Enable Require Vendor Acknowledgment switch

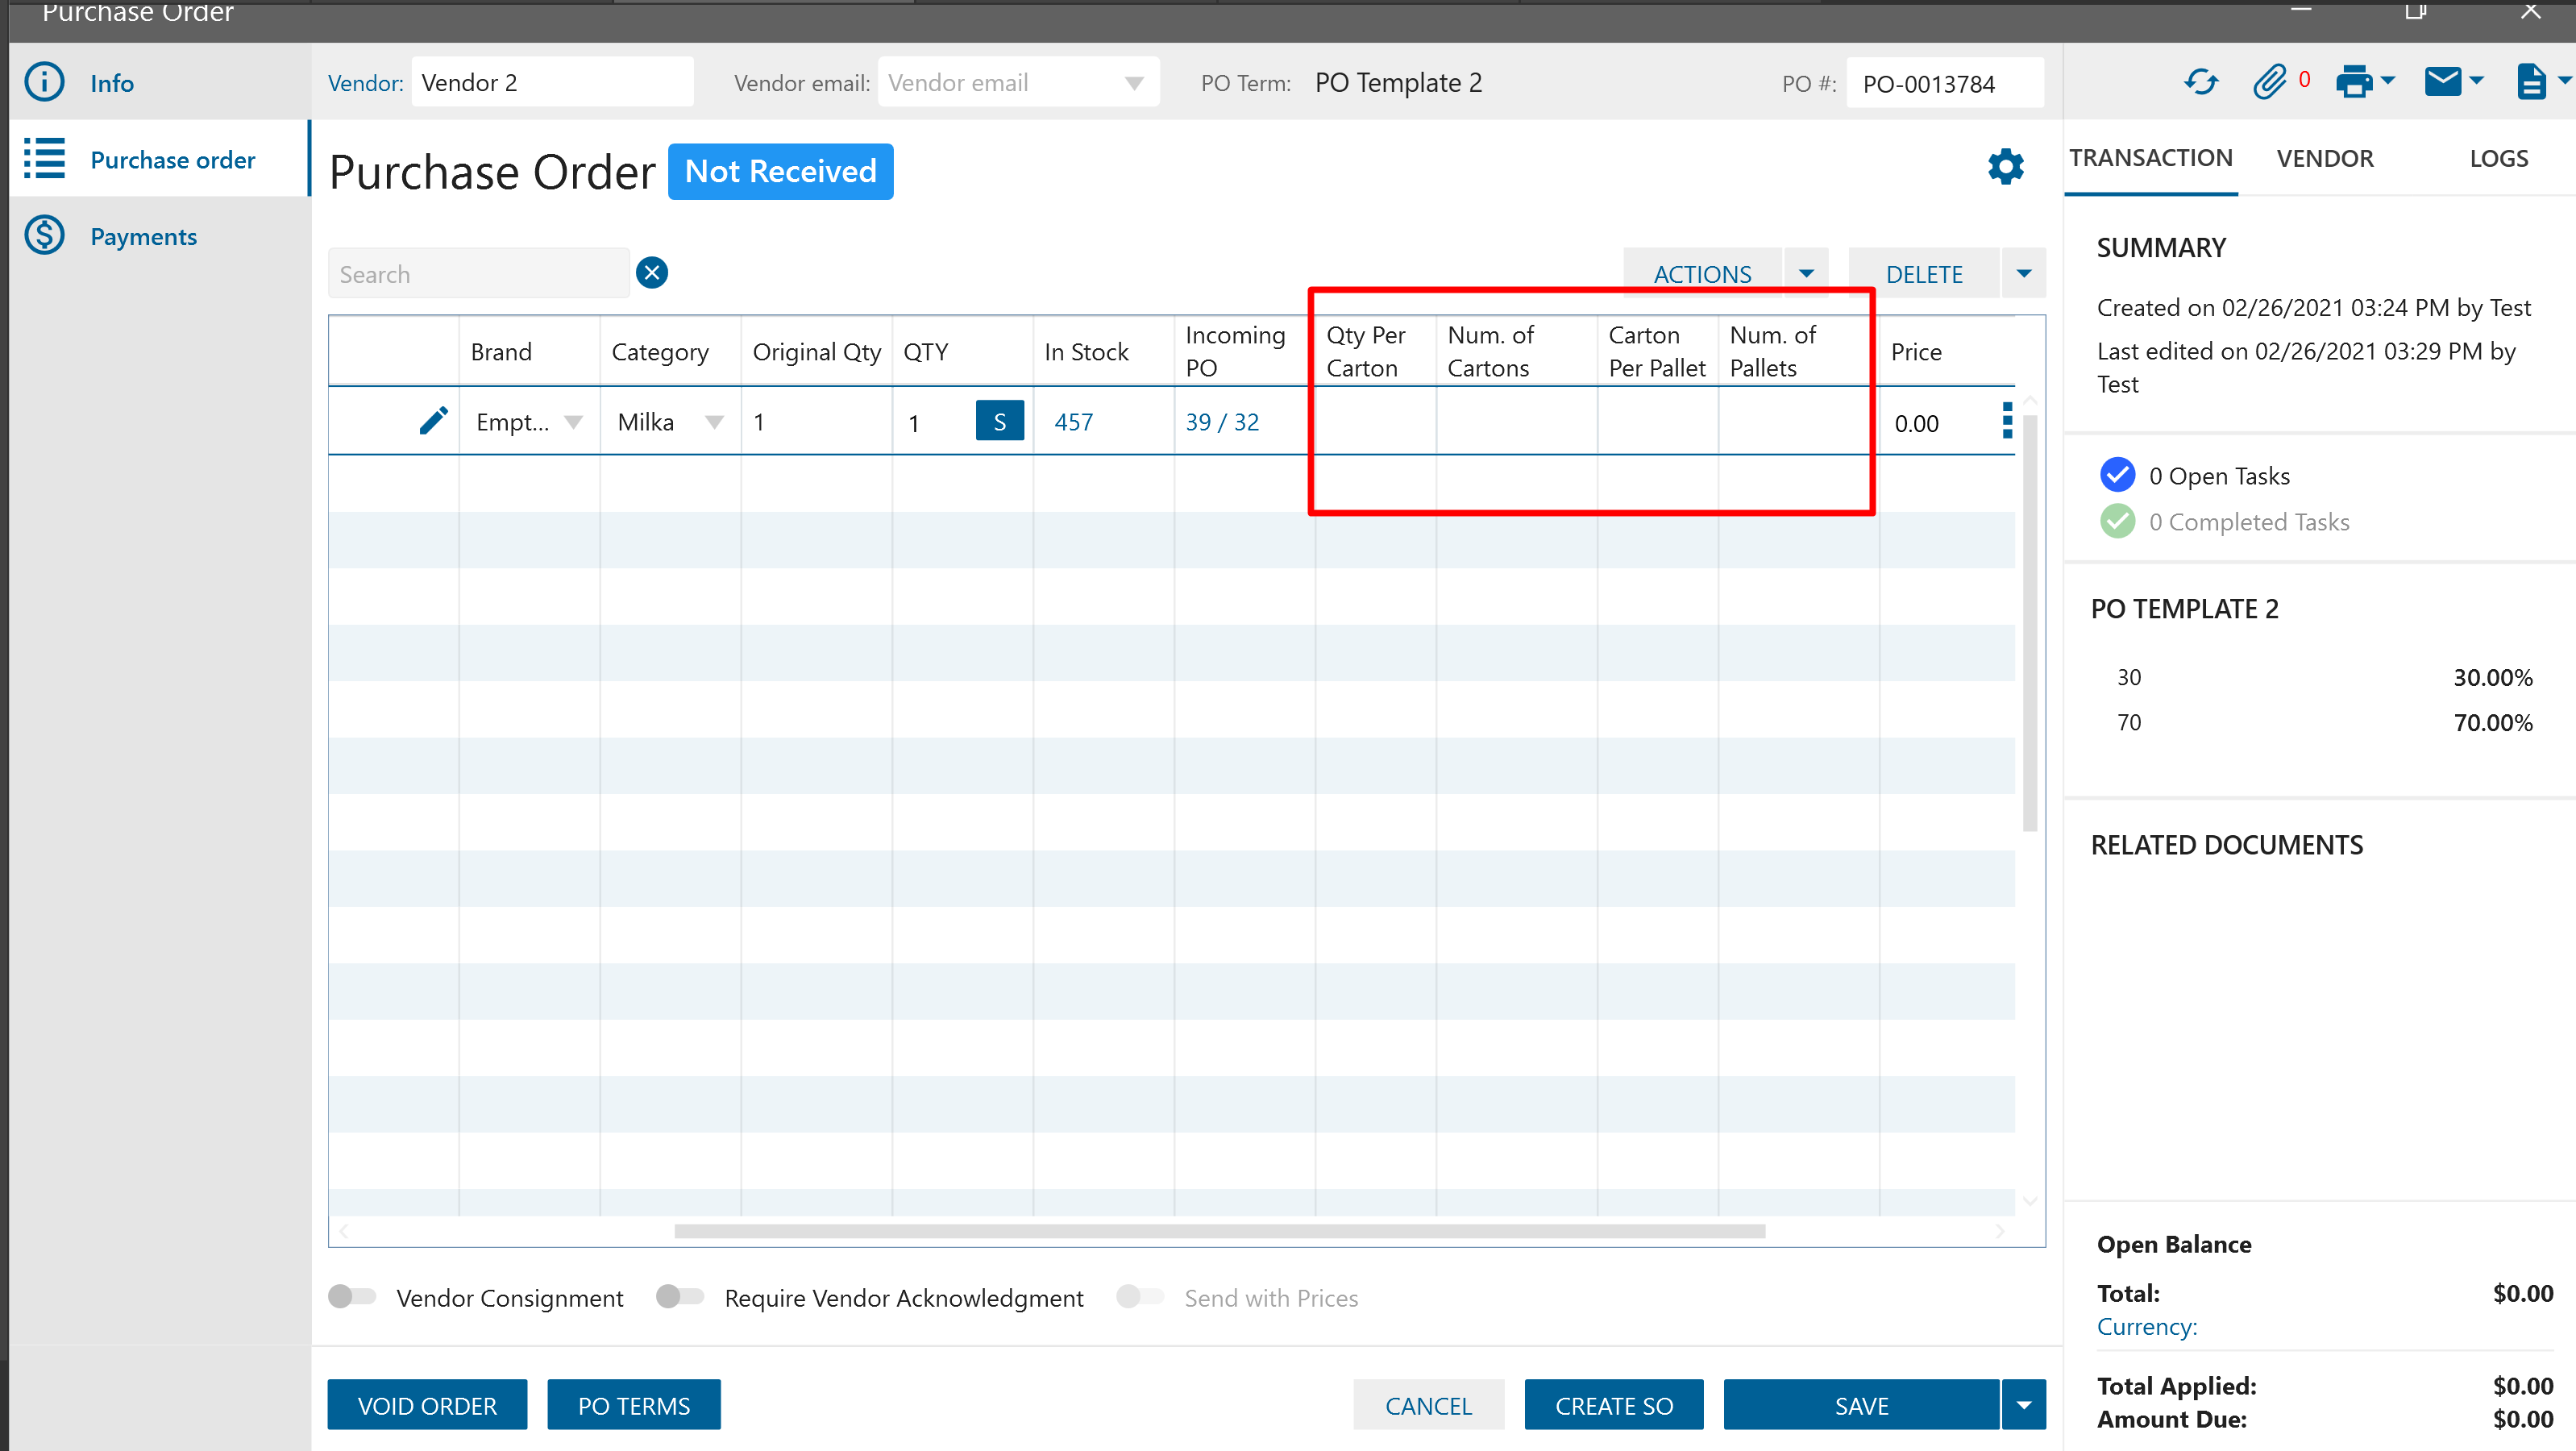tap(680, 1297)
